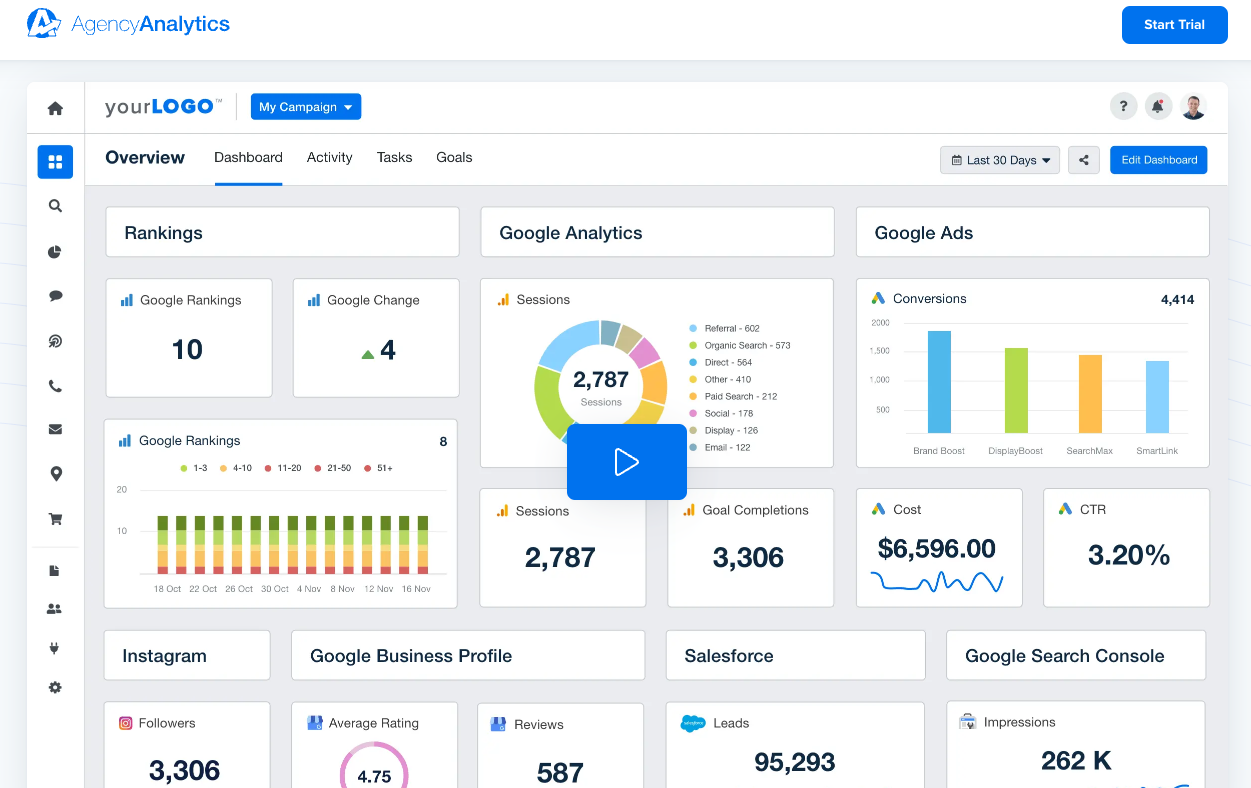The height and width of the screenshot is (788, 1251).
Task: Open the users group sidebar icon
Action: click(x=55, y=608)
